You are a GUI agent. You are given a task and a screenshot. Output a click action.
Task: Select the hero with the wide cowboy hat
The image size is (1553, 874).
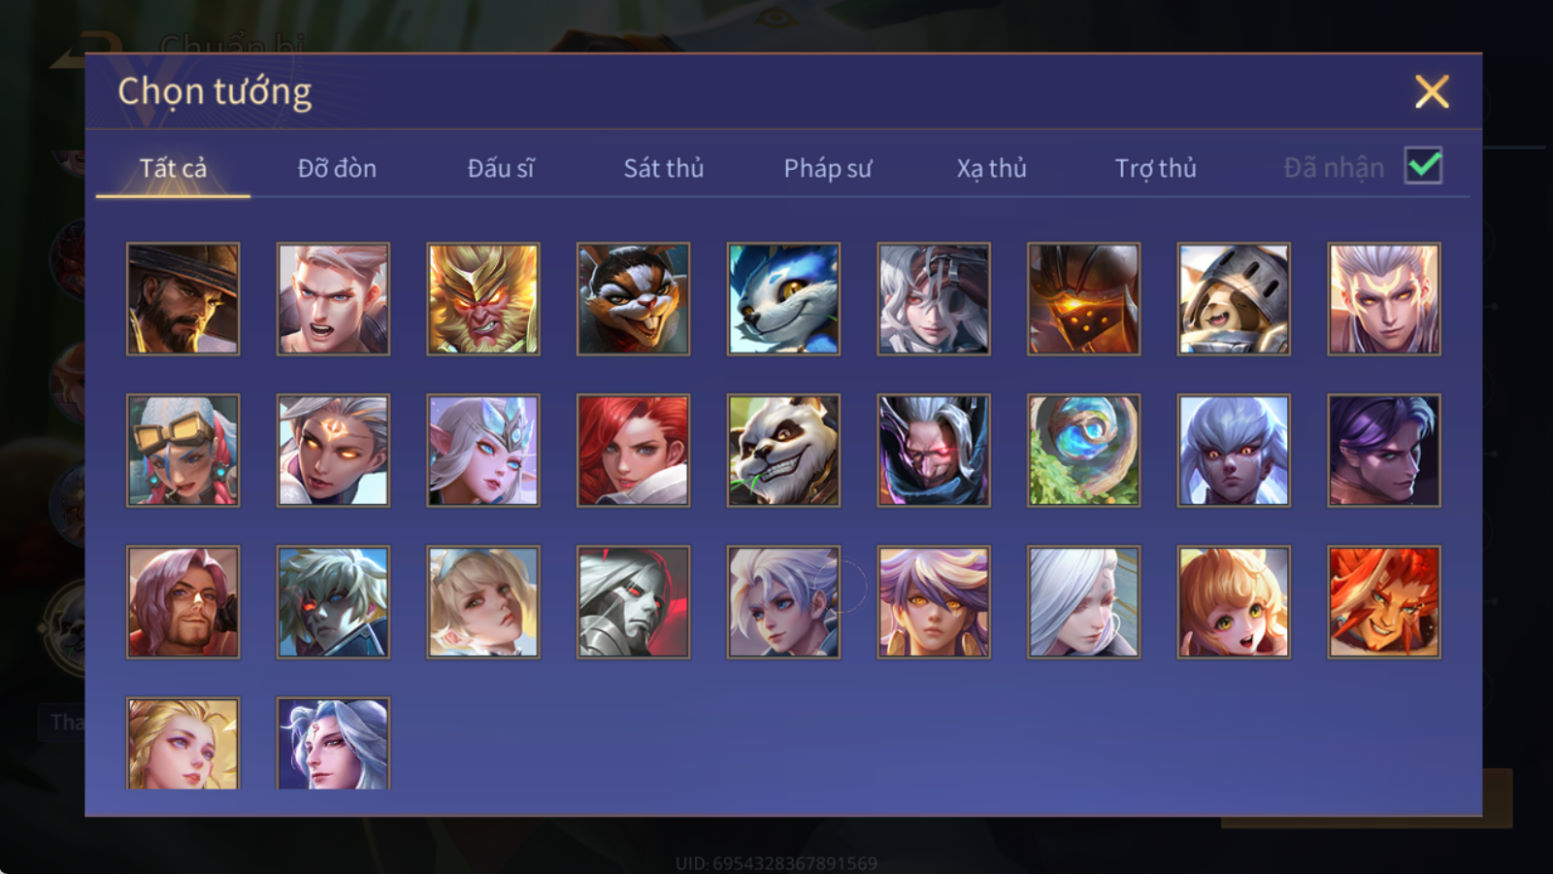pos(183,299)
